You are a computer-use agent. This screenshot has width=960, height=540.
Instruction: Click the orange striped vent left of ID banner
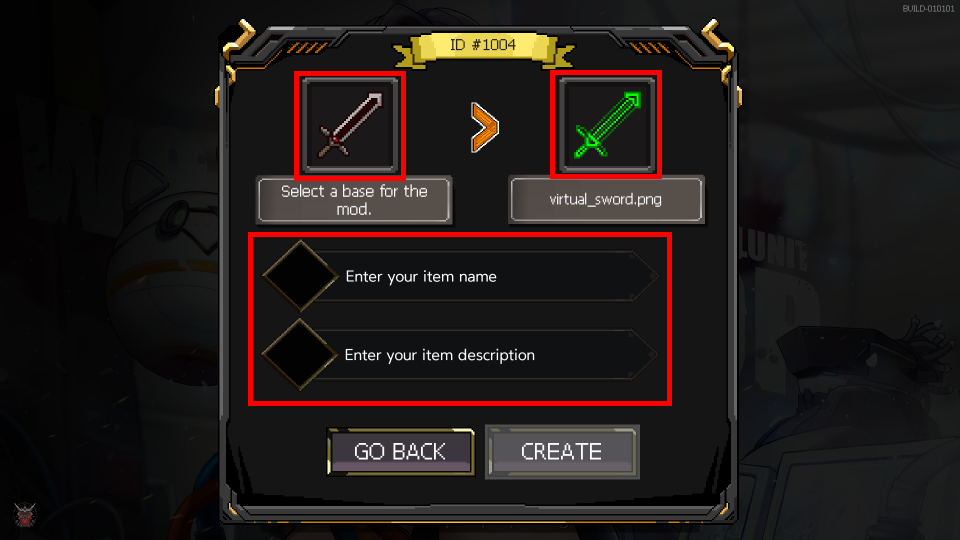306,47
